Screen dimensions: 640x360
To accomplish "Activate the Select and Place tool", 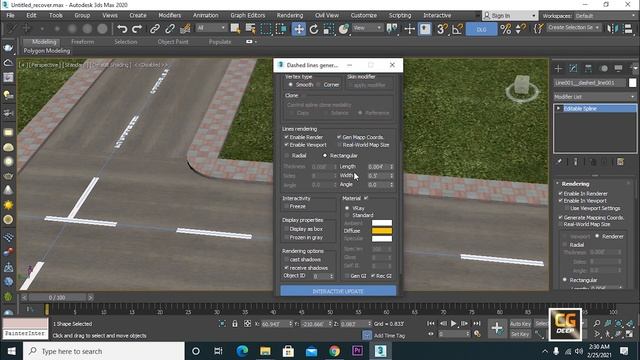I will [344, 29].
